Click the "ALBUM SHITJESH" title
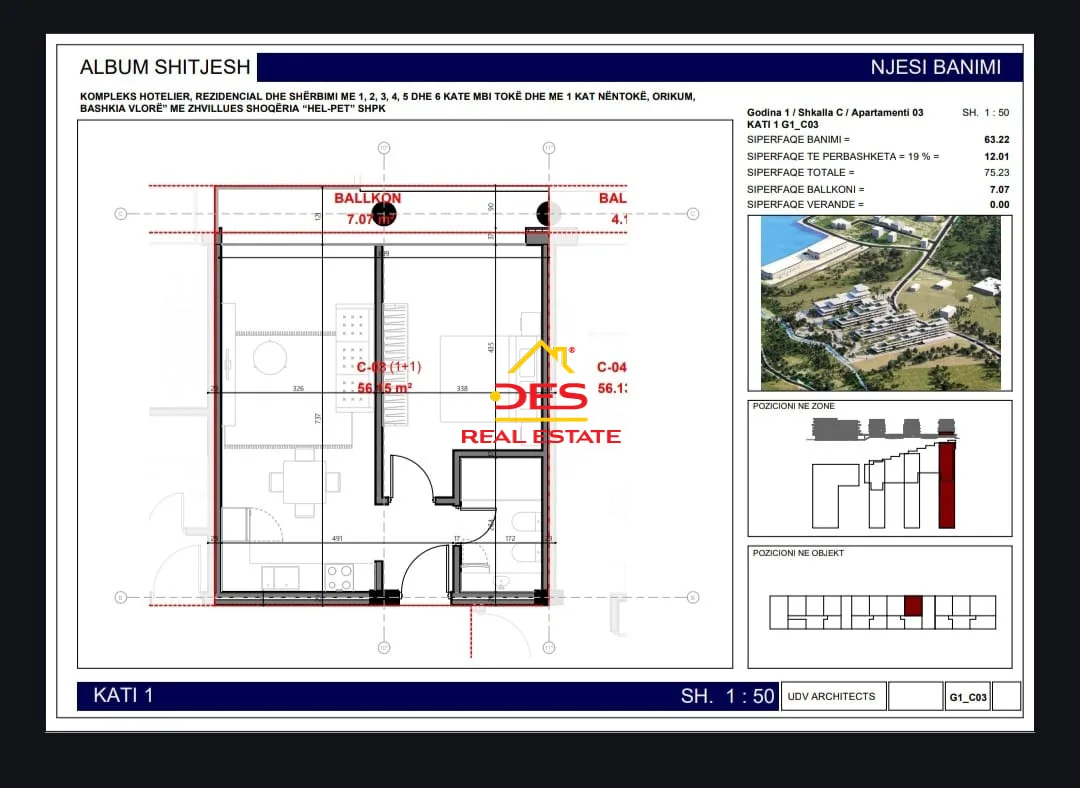Image resolution: width=1080 pixels, height=788 pixels. tap(165, 67)
